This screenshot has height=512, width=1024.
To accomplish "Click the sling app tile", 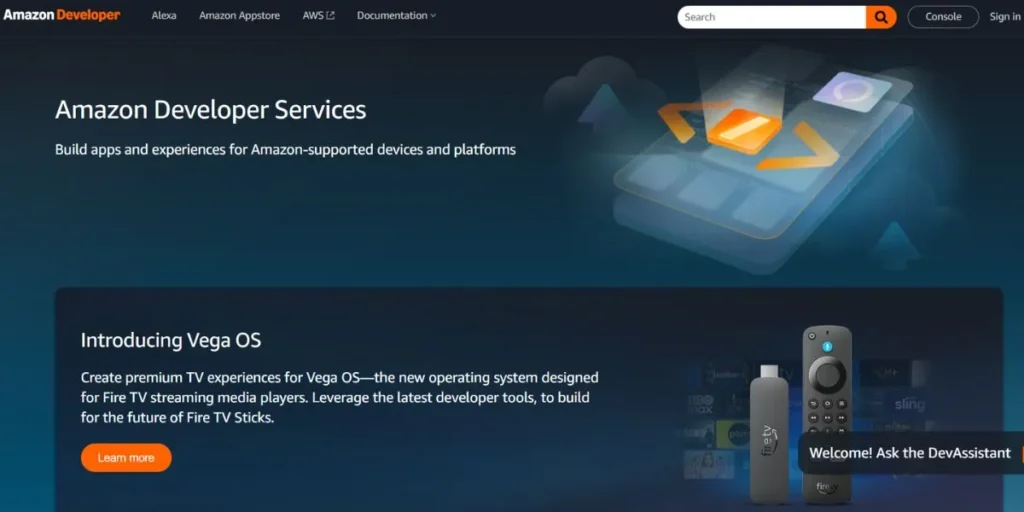I will 908,405.
